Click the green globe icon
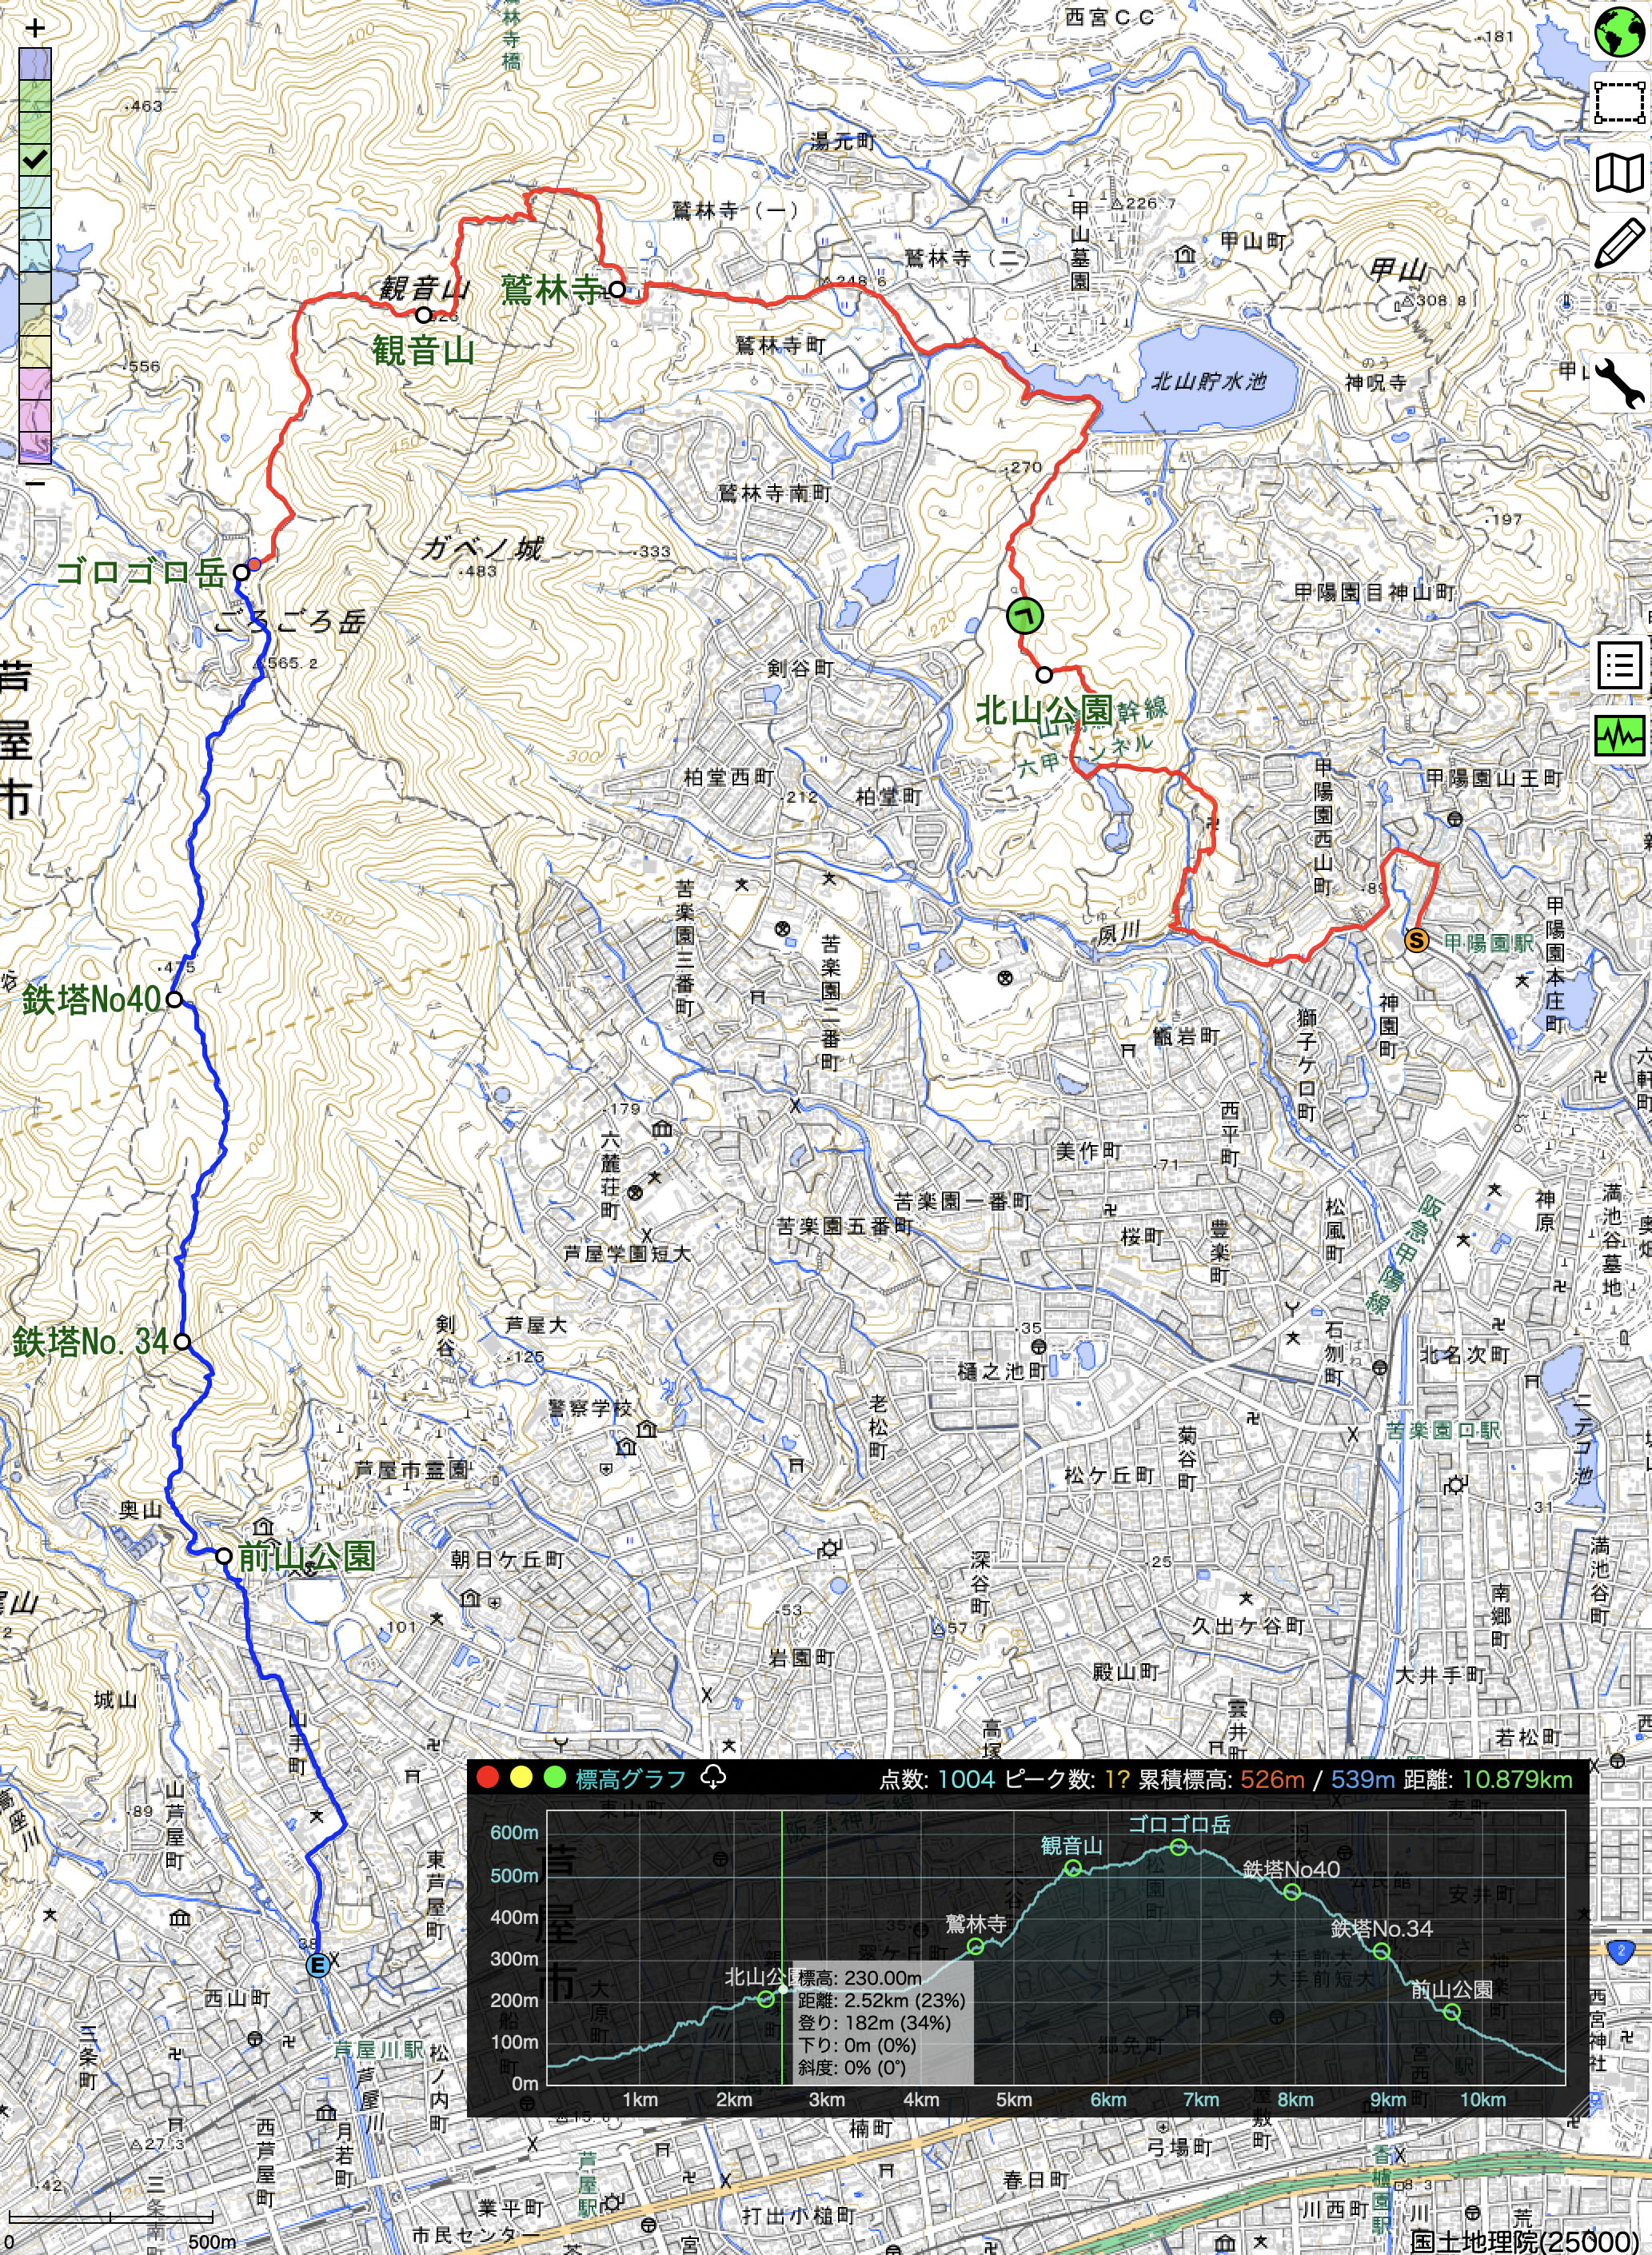The width and height of the screenshot is (1652, 2255). coord(1620,33)
